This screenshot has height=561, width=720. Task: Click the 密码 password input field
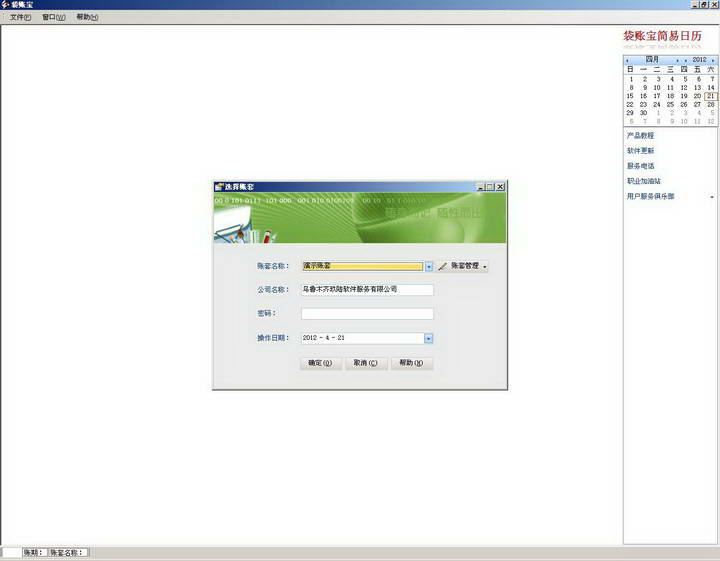coord(367,314)
